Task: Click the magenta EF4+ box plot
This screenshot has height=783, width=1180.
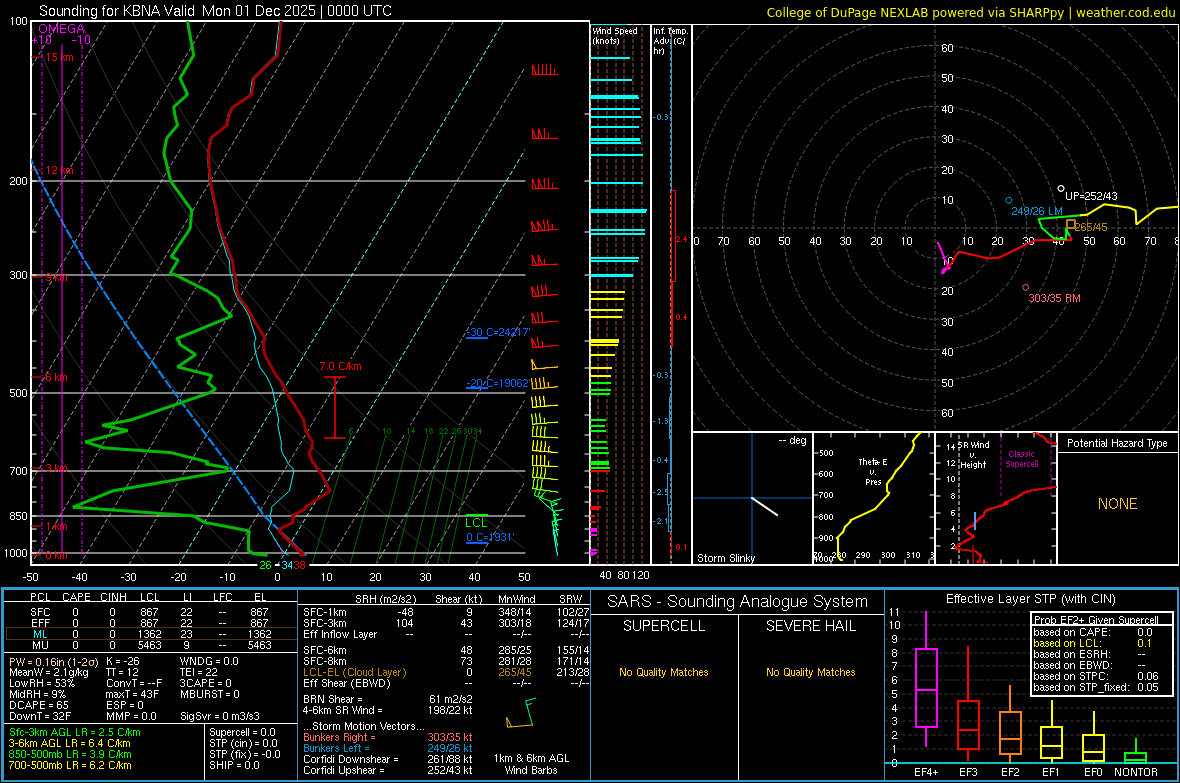Action: pyautogui.click(x=926, y=679)
